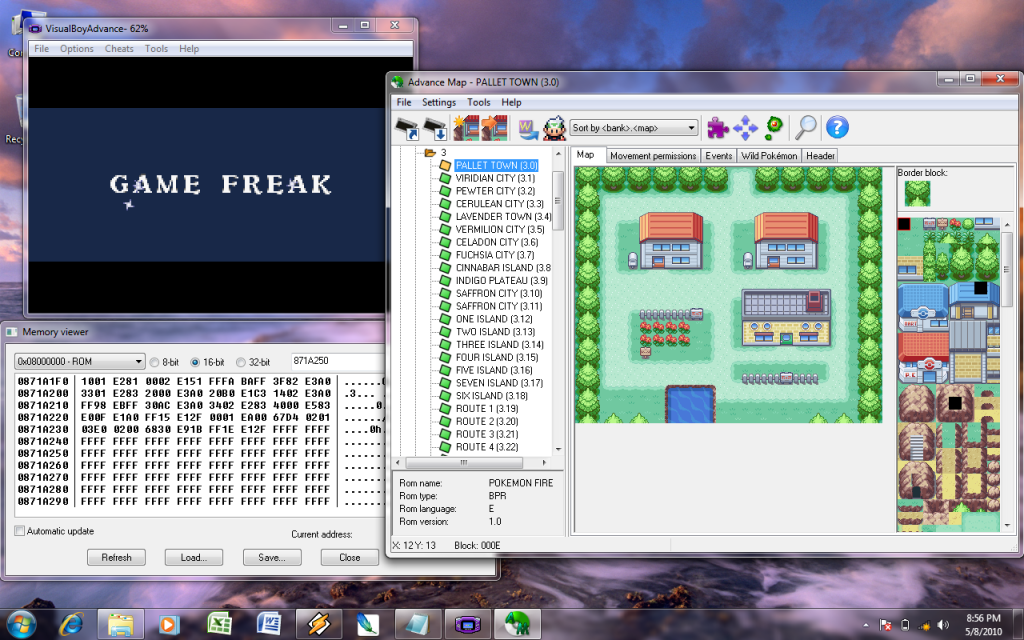
Task: Switch to Advance Map on the taskbar
Action: [x=517, y=624]
